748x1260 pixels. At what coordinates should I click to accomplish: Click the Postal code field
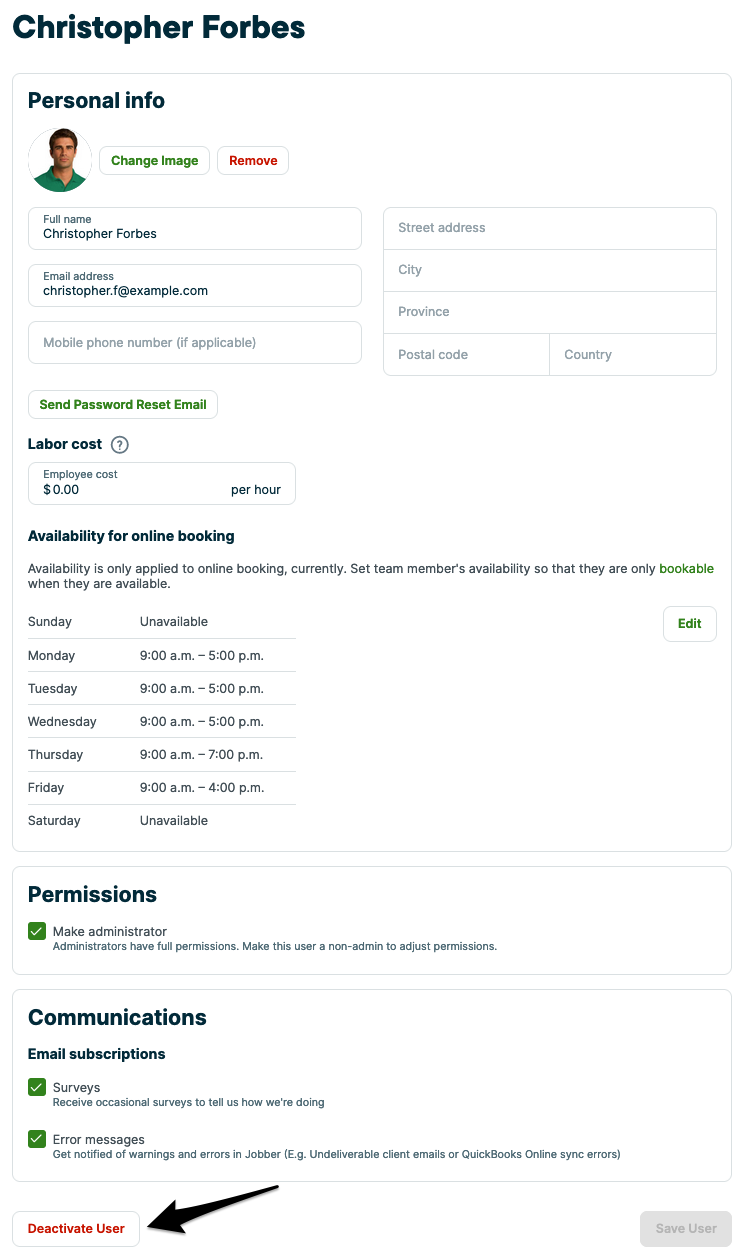click(x=466, y=355)
